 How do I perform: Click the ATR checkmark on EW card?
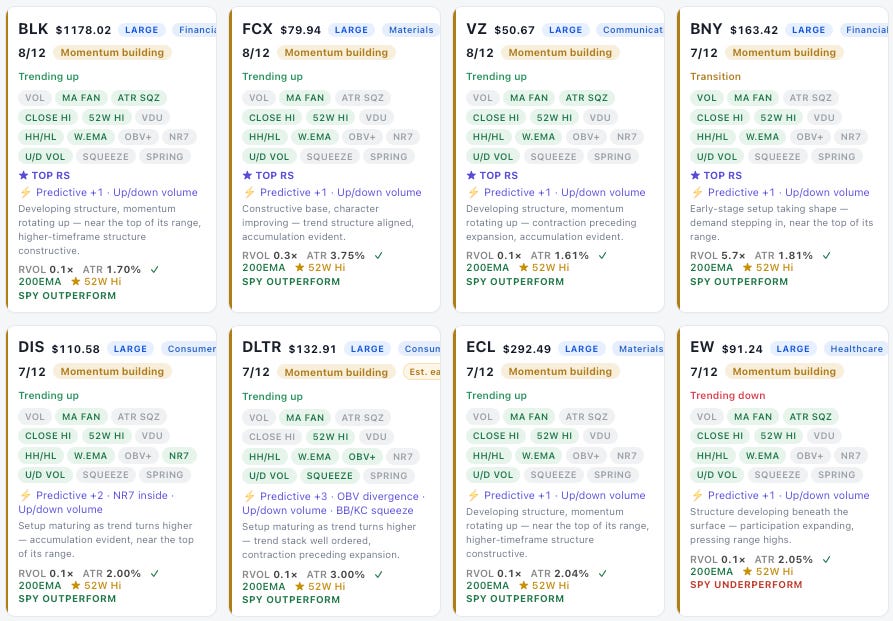click(826, 560)
